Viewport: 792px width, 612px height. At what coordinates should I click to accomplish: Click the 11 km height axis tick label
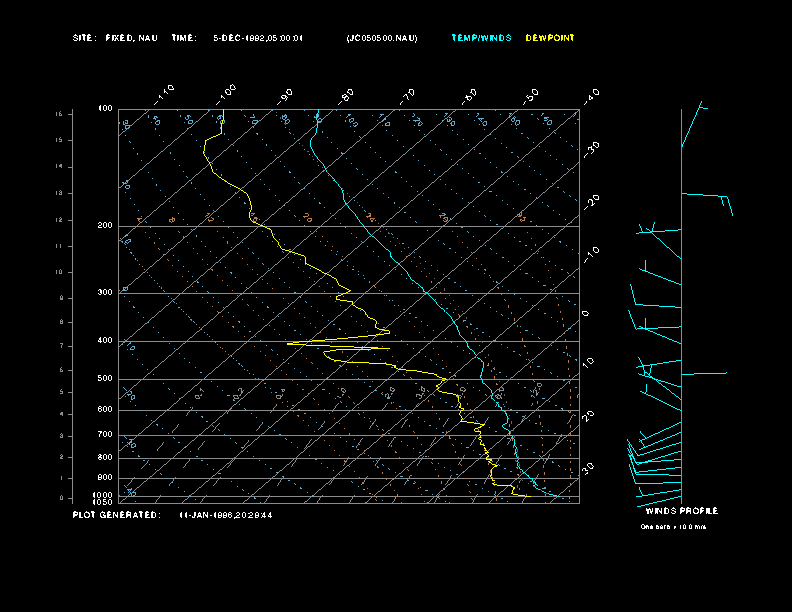[x=59, y=246]
